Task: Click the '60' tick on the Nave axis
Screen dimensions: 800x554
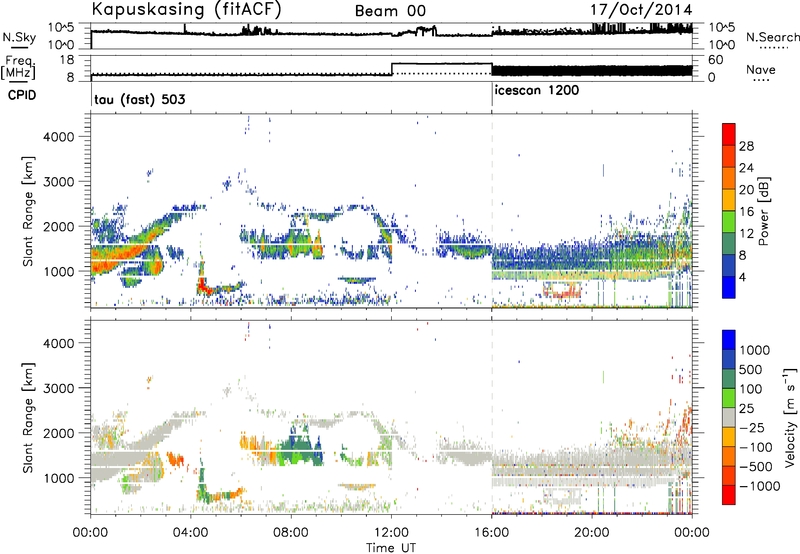Action: click(x=716, y=60)
